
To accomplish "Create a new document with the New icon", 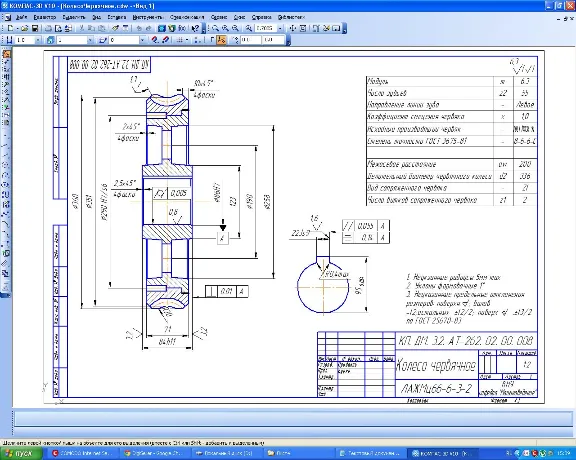I will tap(10, 28).
